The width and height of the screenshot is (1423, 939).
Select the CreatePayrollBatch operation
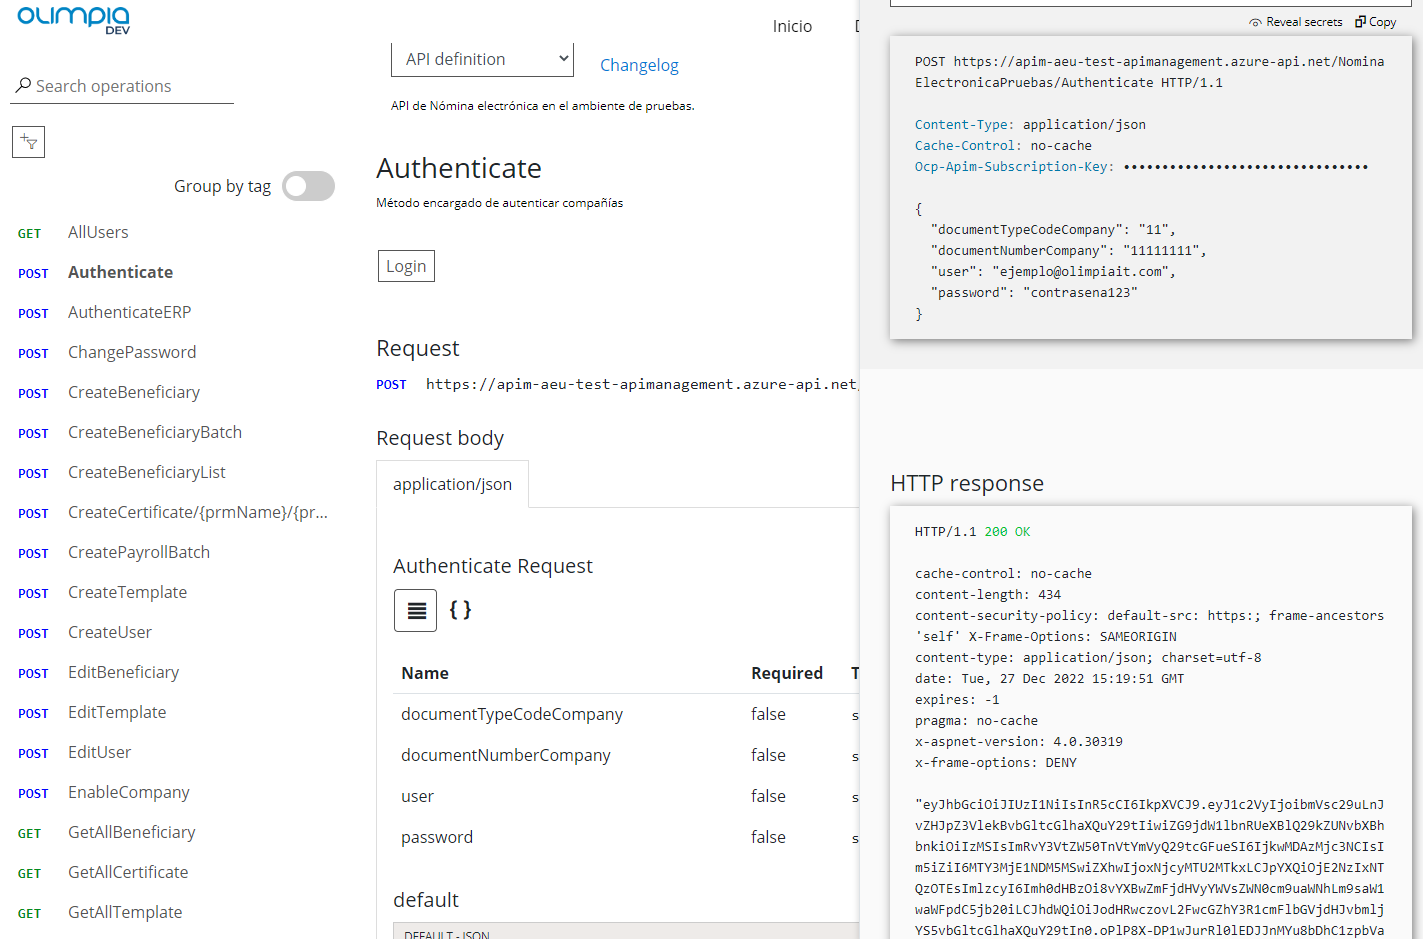click(139, 552)
